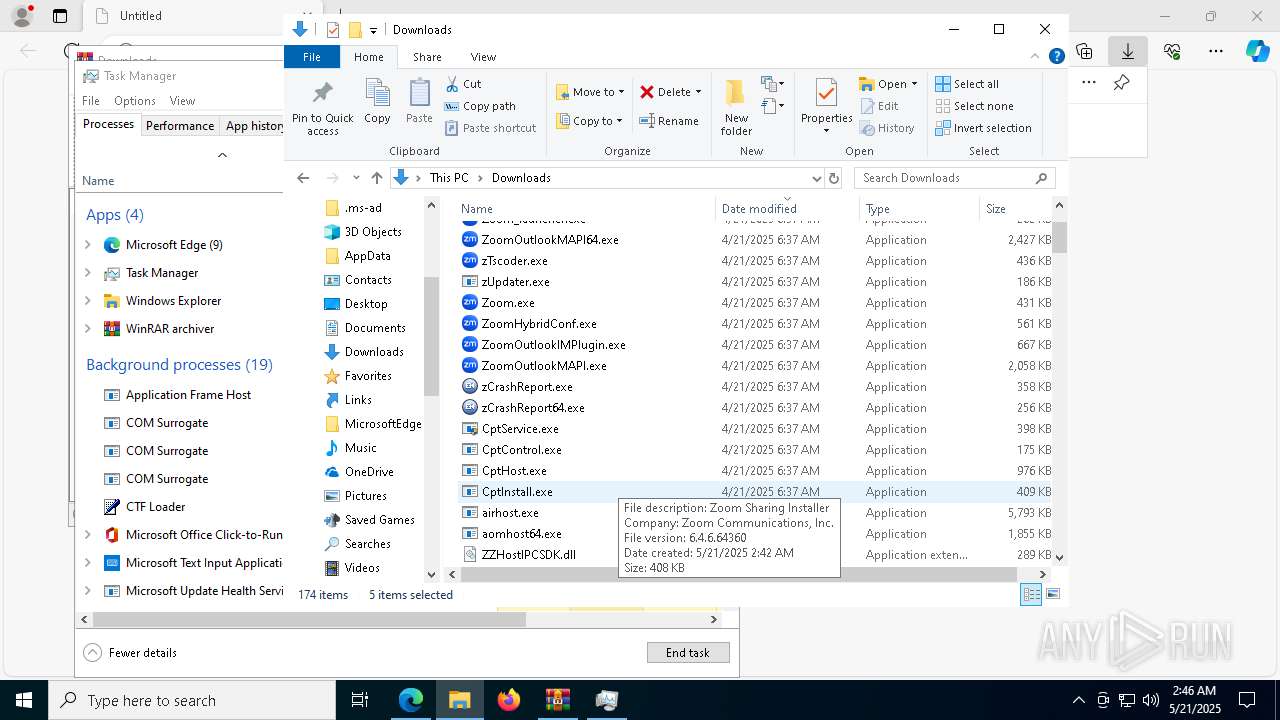Click Downloads in the address breadcrumb

coord(521,178)
